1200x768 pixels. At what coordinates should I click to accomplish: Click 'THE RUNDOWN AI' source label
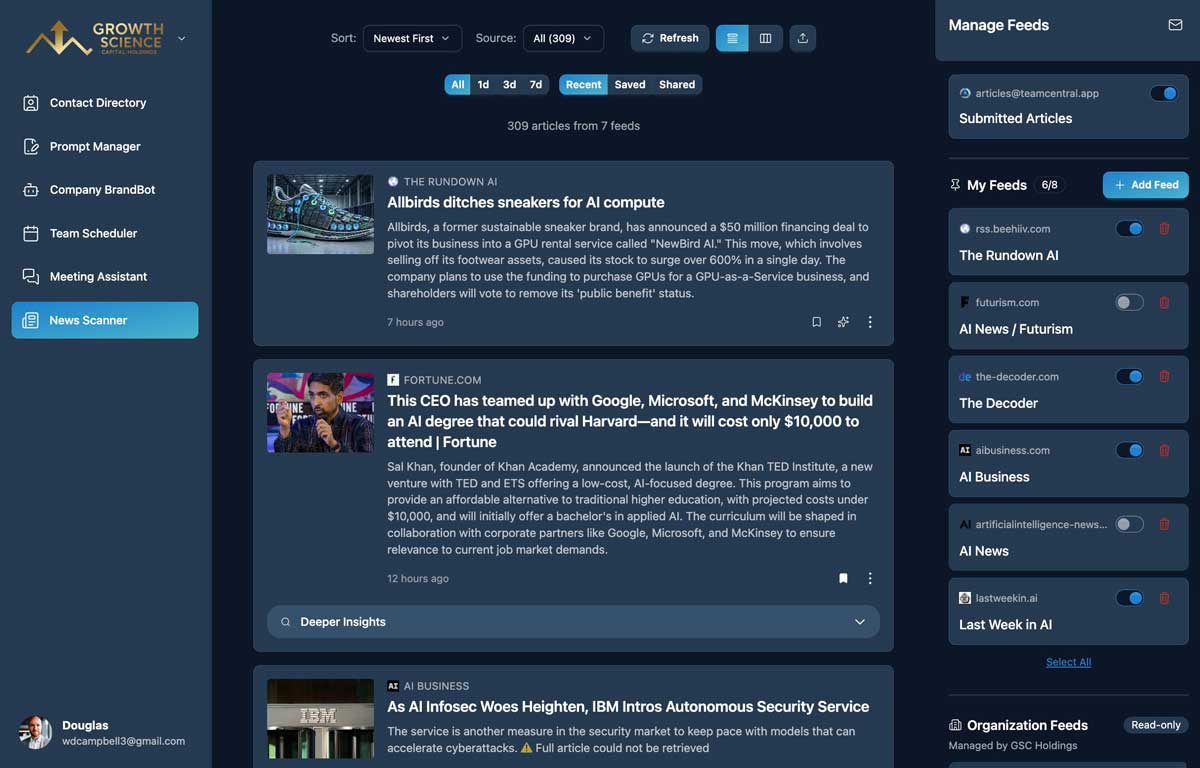click(450, 182)
